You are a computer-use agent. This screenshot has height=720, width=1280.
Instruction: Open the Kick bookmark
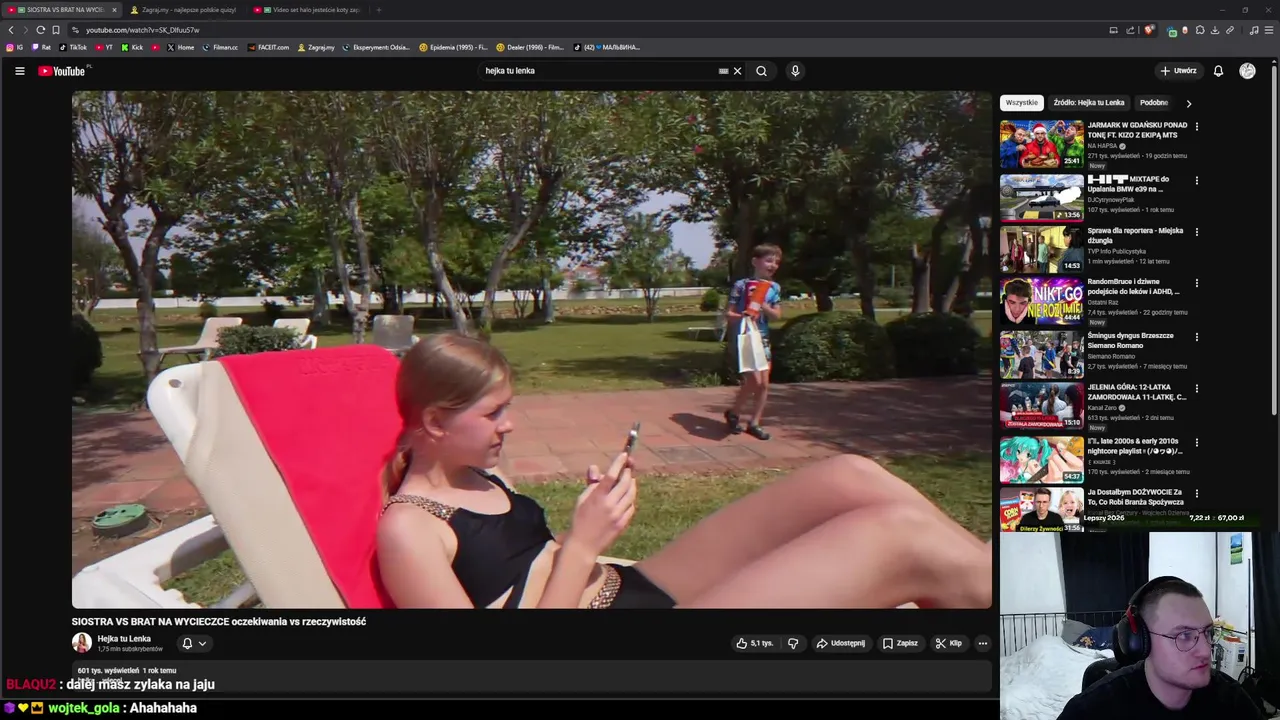132,47
